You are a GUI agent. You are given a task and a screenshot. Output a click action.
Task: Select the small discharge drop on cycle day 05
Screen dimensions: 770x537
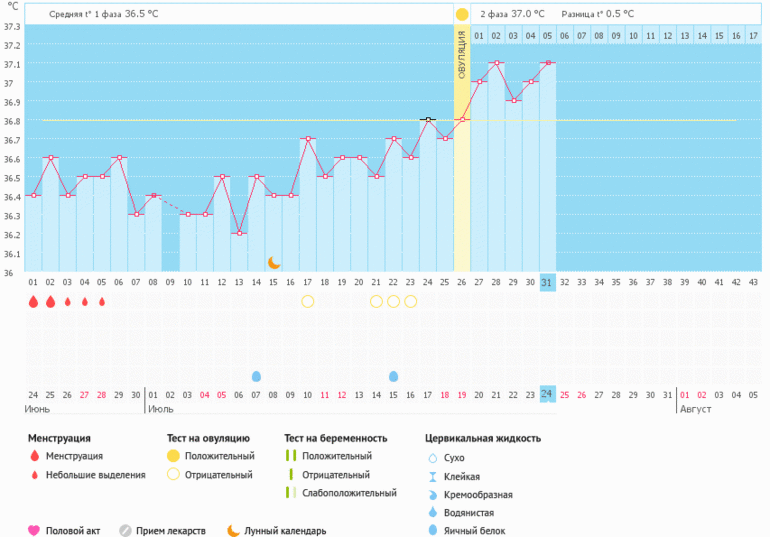point(101,301)
